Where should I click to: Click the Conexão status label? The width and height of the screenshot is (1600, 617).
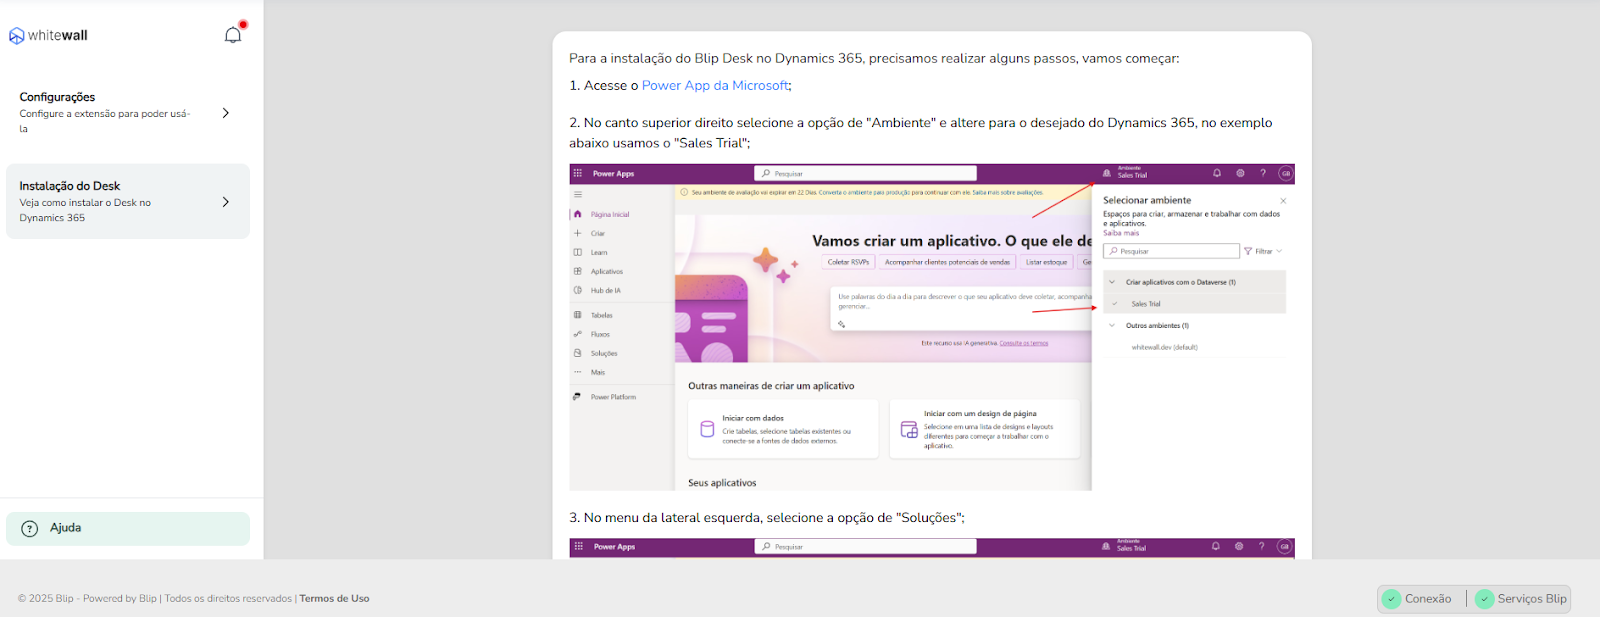(x=1427, y=599)
